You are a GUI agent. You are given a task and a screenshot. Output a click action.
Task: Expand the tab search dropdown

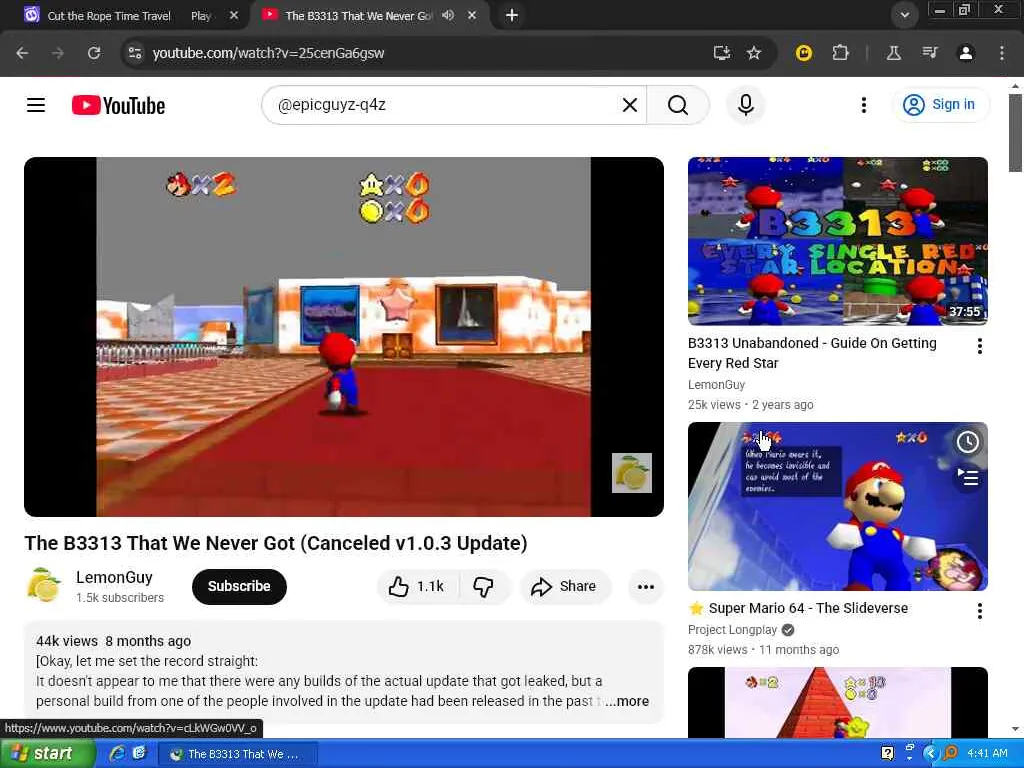(x=904, y=15)
